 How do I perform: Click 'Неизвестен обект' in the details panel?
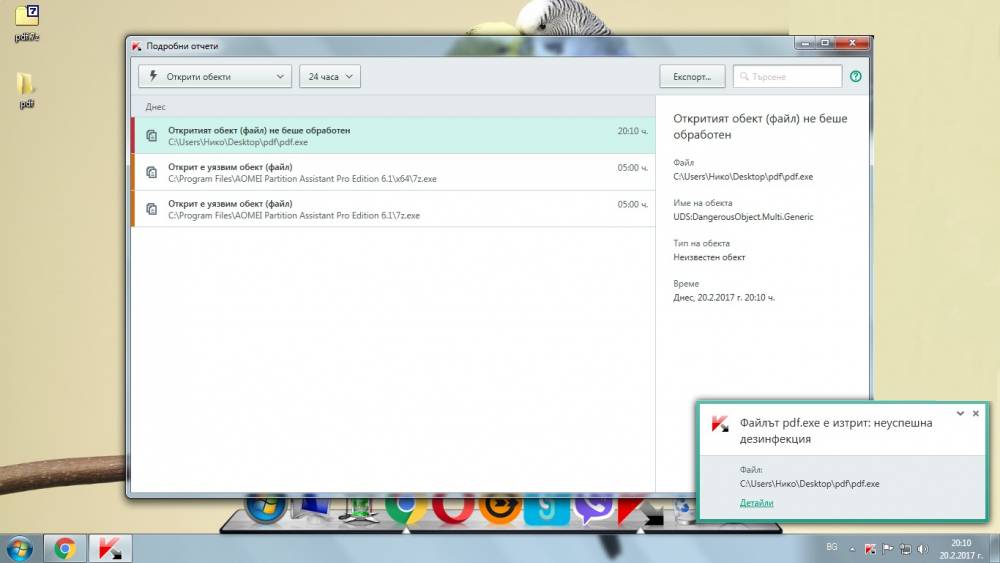[709, 257]
